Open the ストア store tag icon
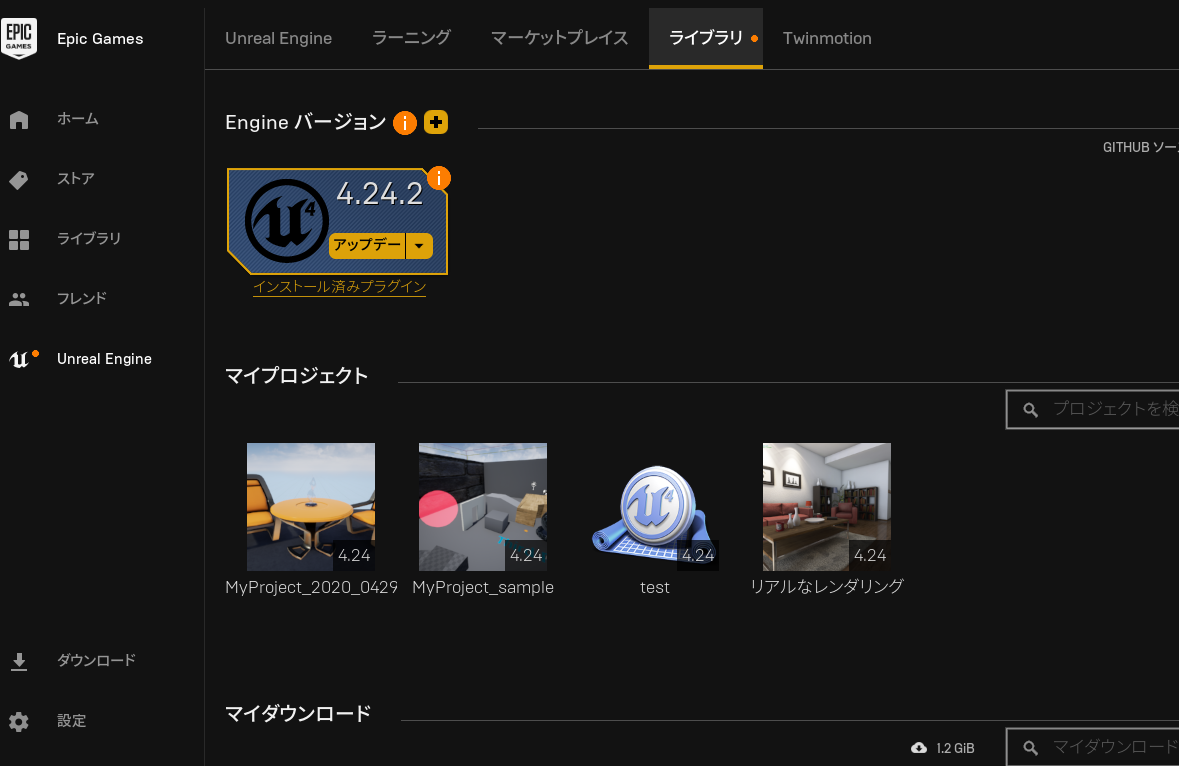Viewport: 1179px width, 766px height. 19,180
